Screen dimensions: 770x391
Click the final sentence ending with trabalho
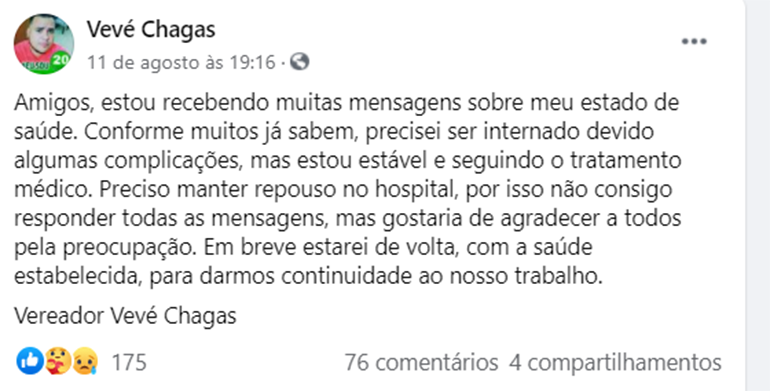point(308,276)
